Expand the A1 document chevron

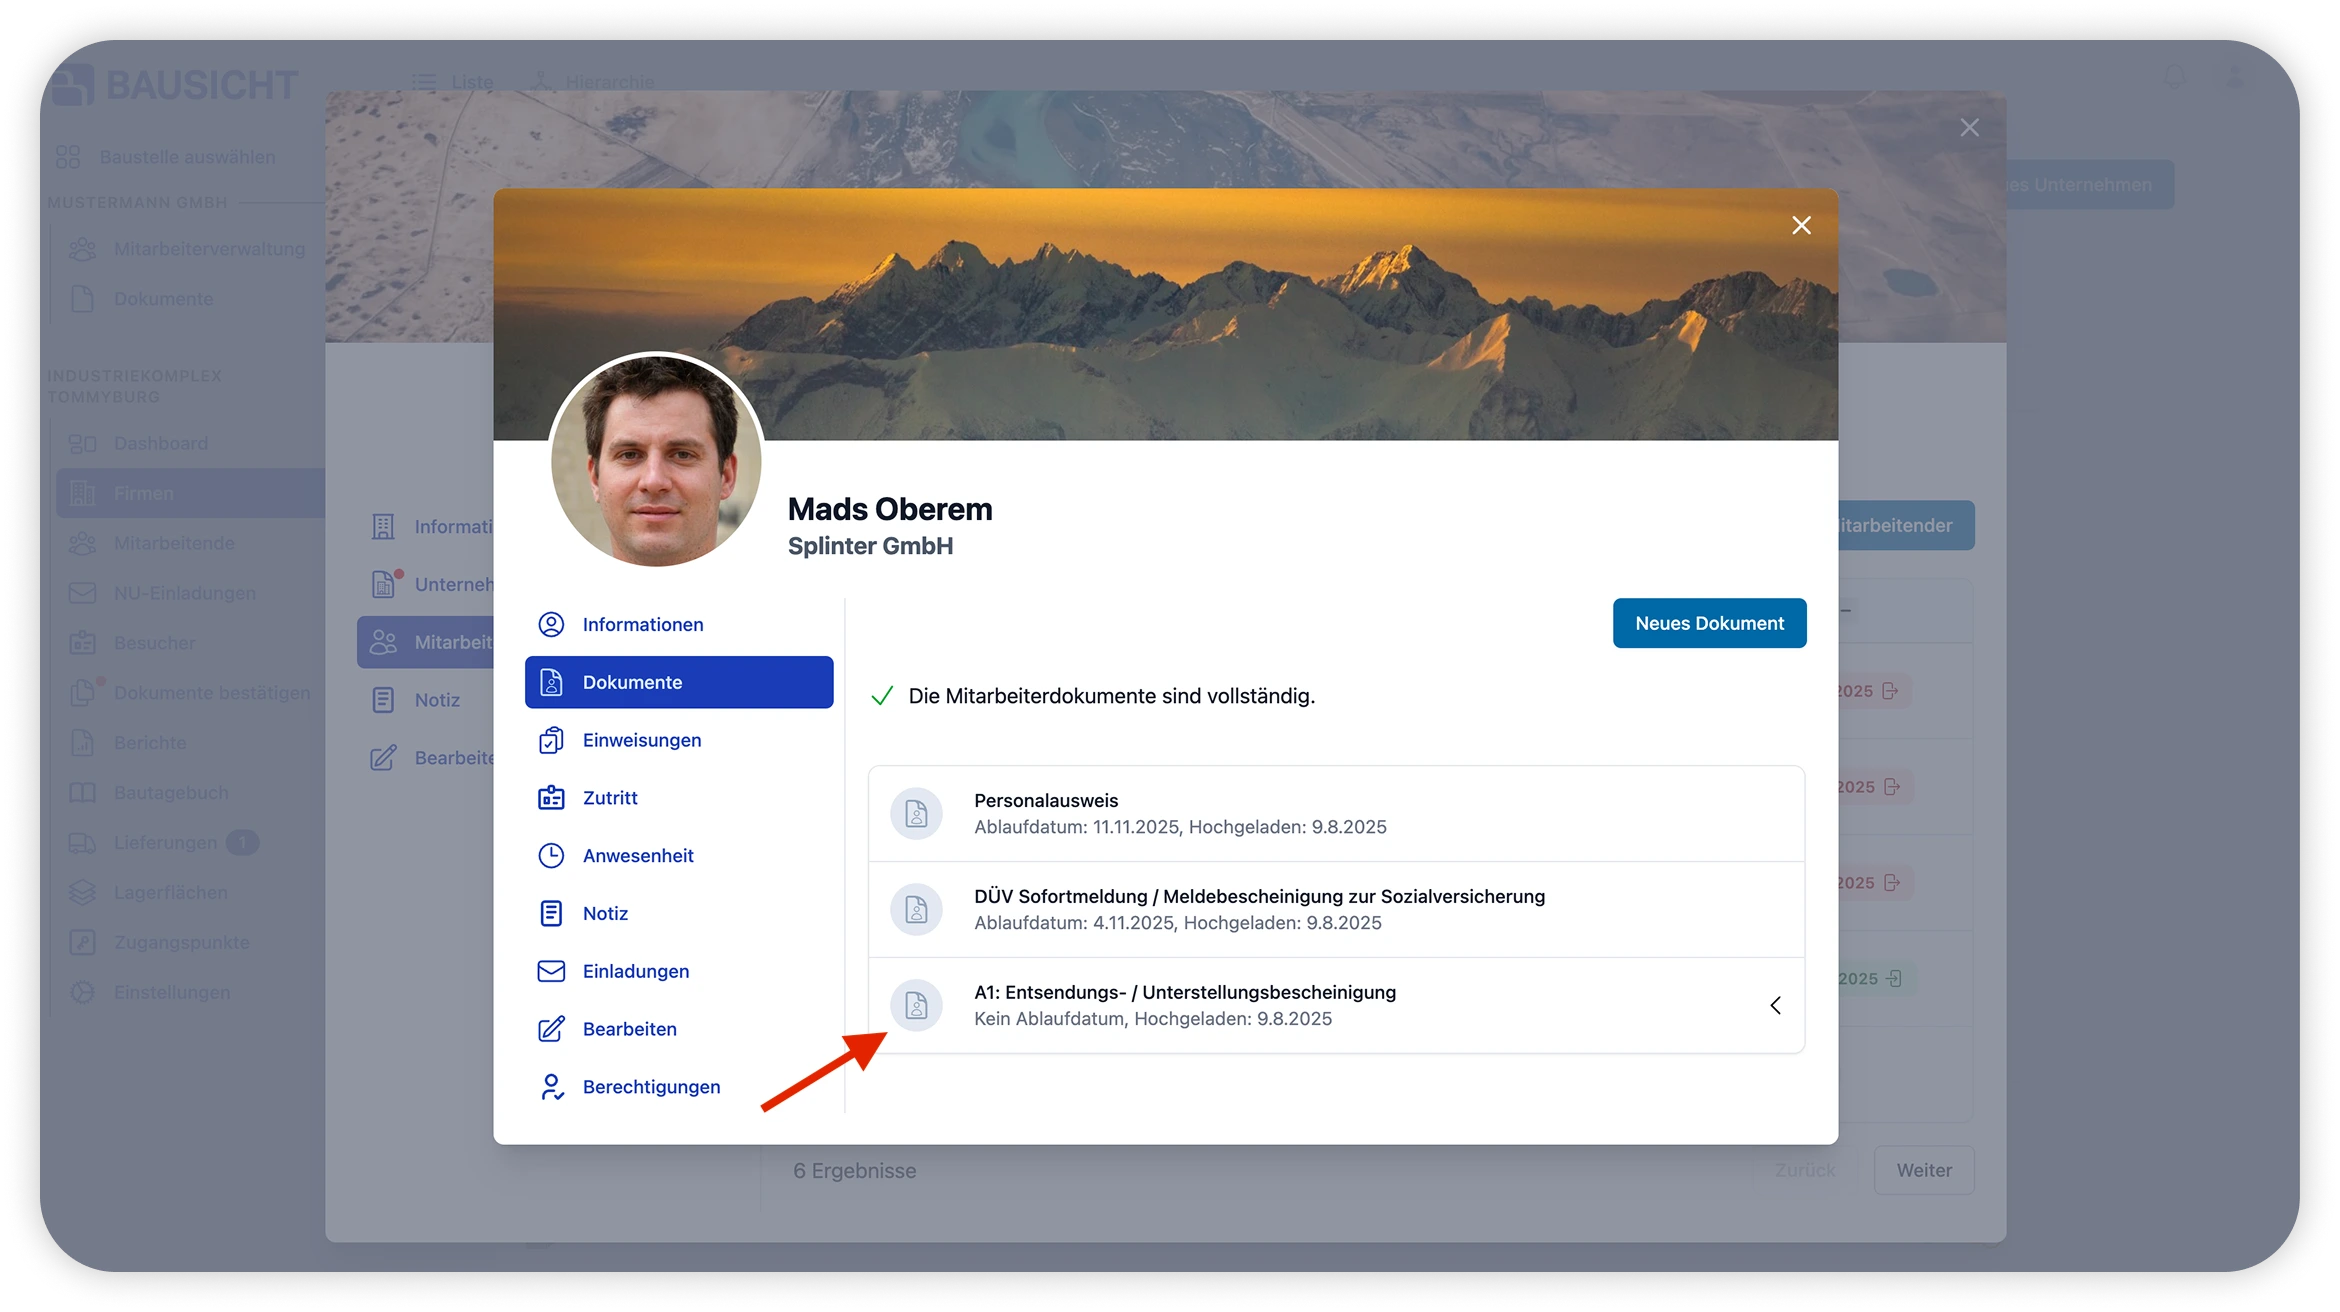[1775, 1005]
